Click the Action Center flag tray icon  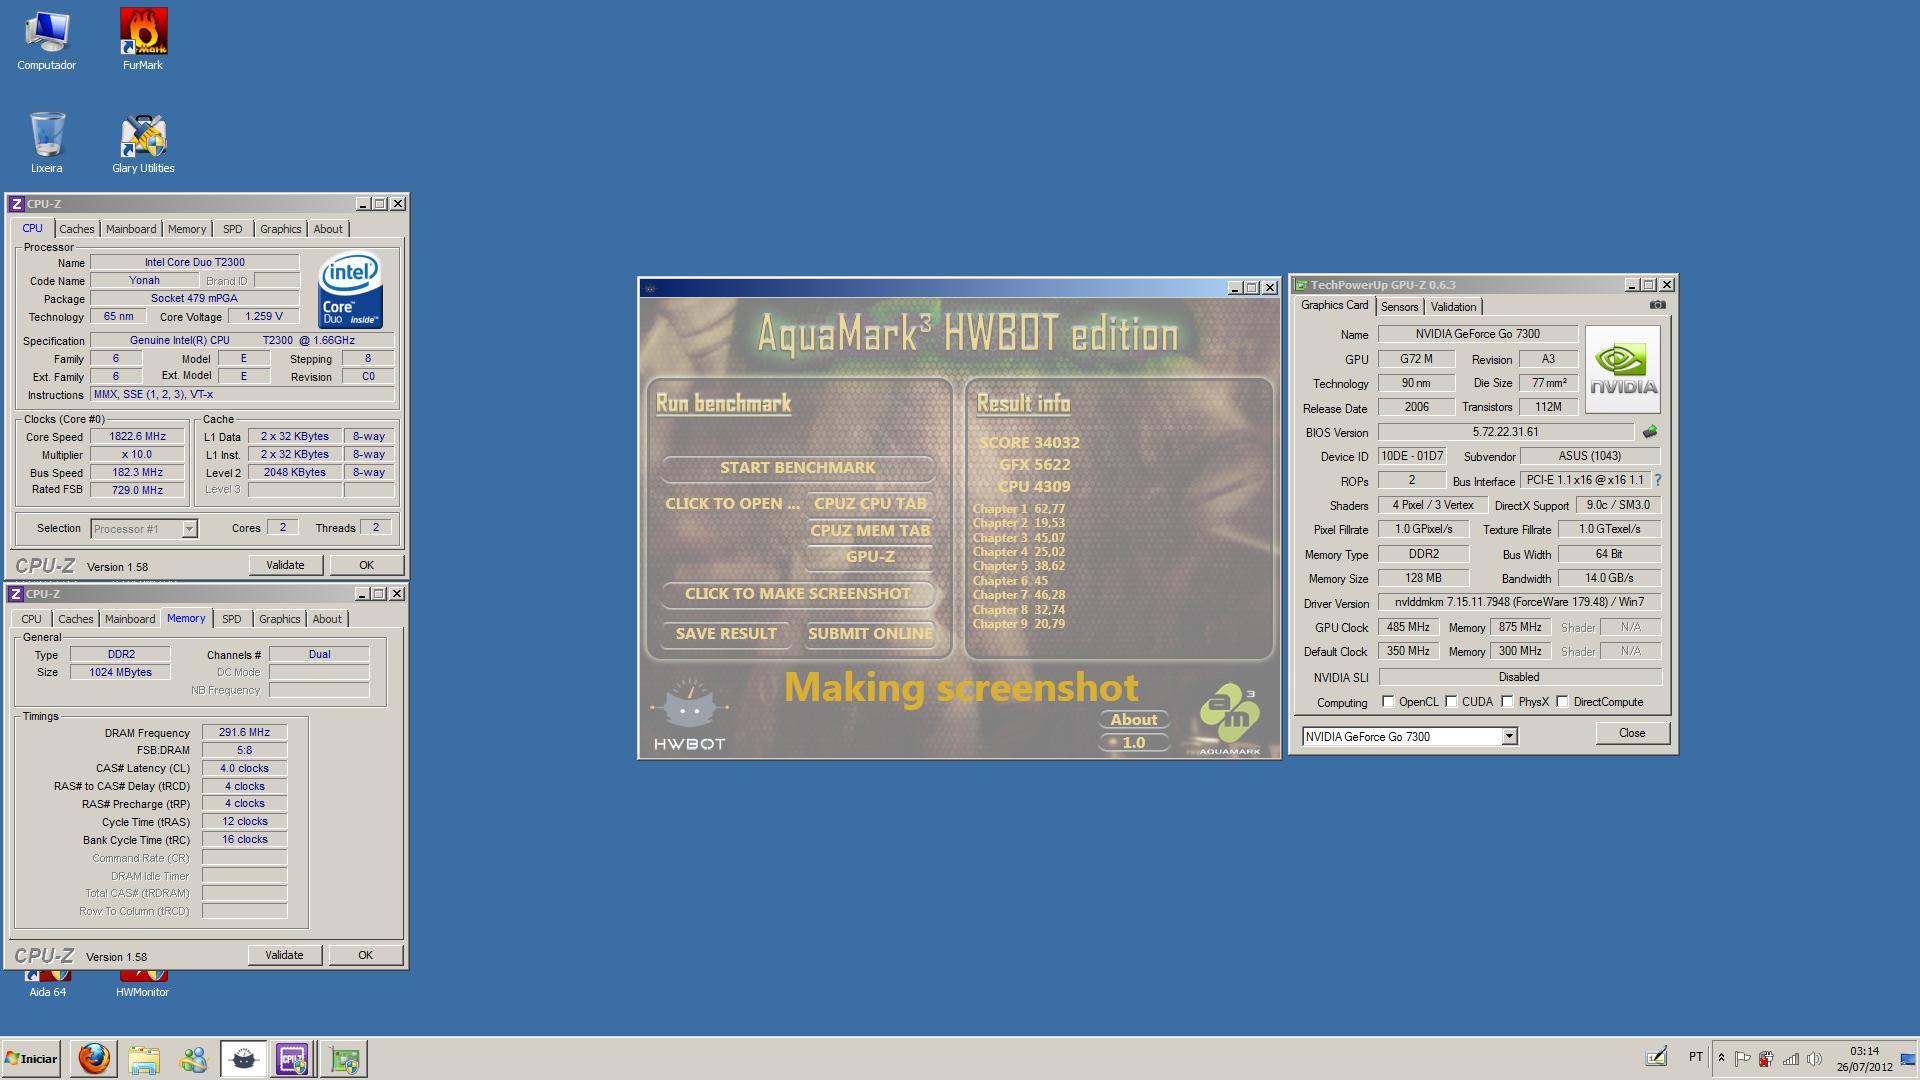[1742, 1058]
